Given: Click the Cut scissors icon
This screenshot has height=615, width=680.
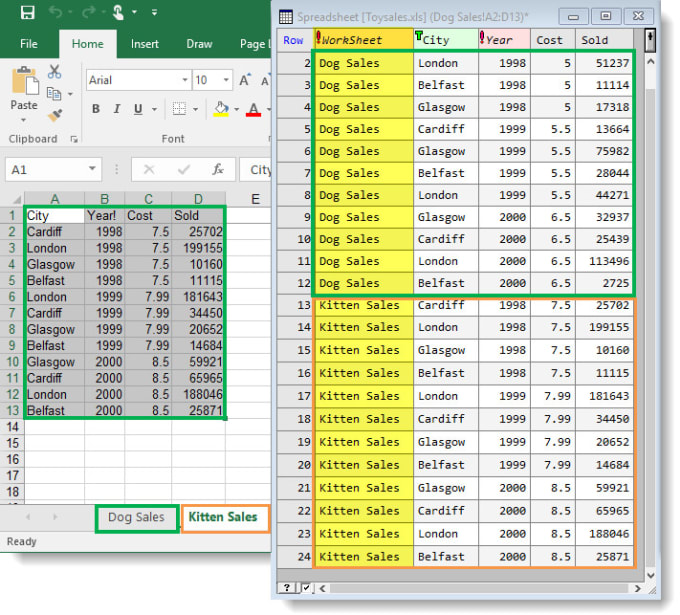Looking at the screenshot, I should click(x=54, y=72).
